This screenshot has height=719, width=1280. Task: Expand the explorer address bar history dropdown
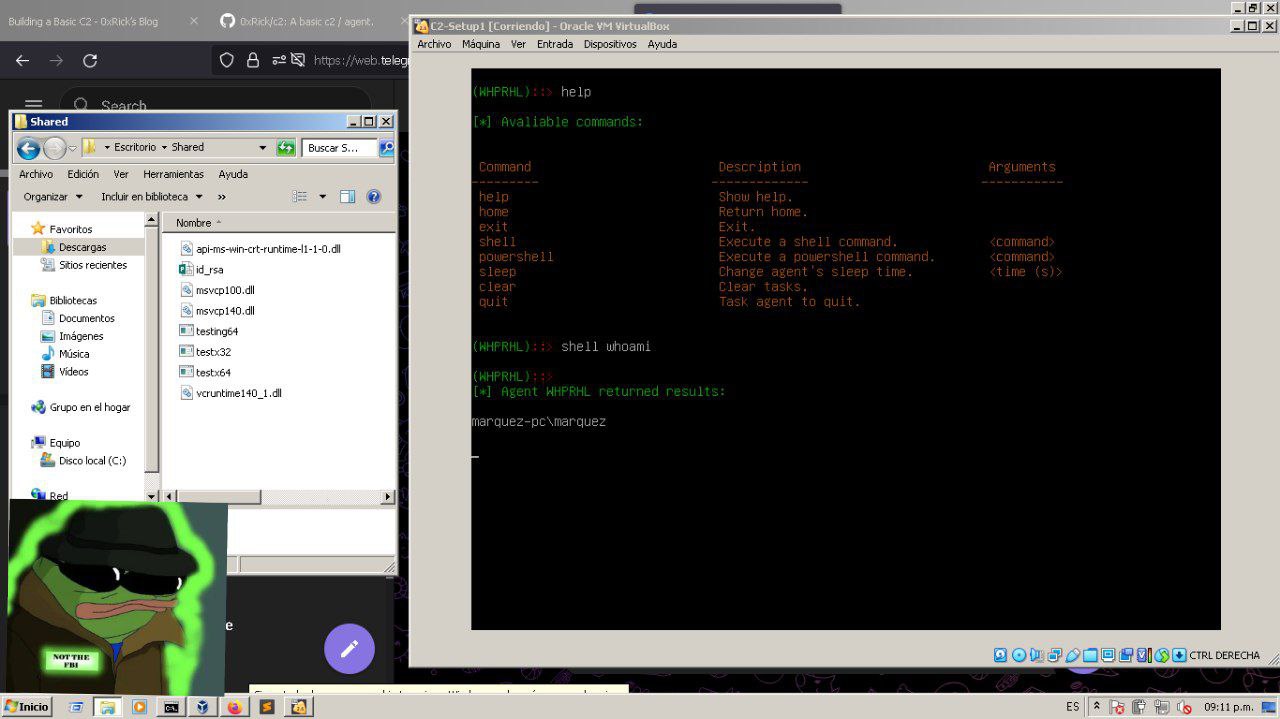tap(263, 148)
